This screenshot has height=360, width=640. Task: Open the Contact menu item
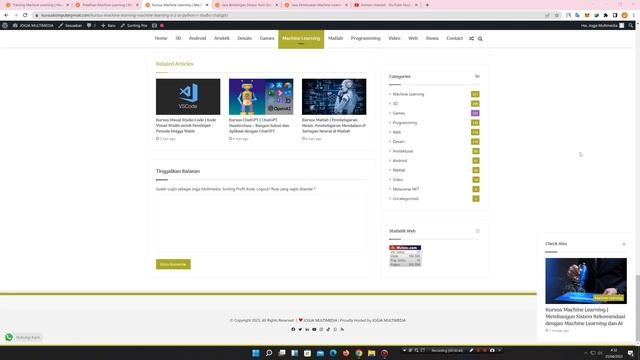(454, 38)
